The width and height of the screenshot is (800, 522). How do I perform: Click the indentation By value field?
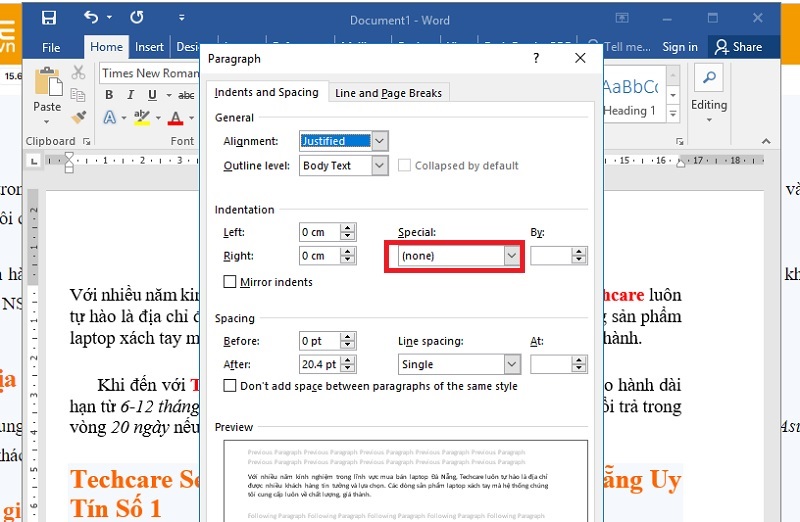point(550,256)
